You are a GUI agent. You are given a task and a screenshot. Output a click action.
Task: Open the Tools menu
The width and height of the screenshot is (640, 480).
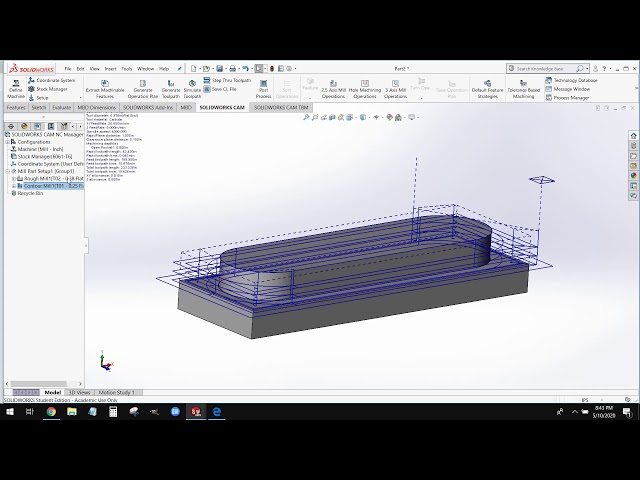click(127, 69)
